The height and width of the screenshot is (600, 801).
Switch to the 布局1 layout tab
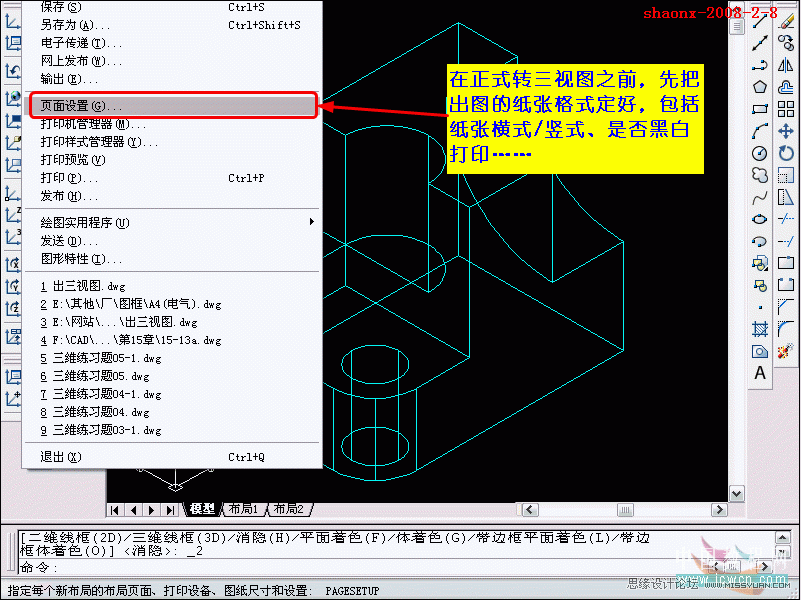(x=244, y=509)
